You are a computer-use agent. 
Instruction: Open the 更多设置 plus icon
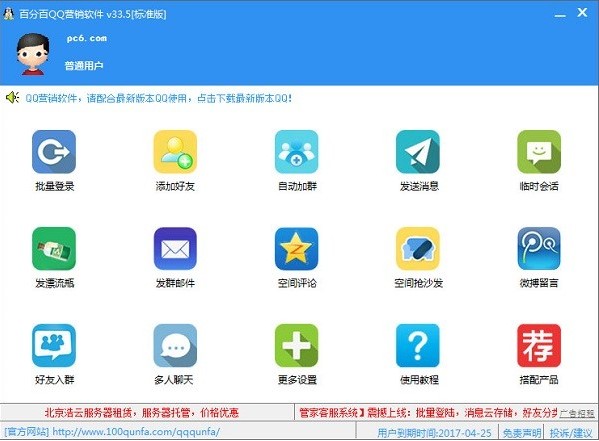[x=296, y=345]
